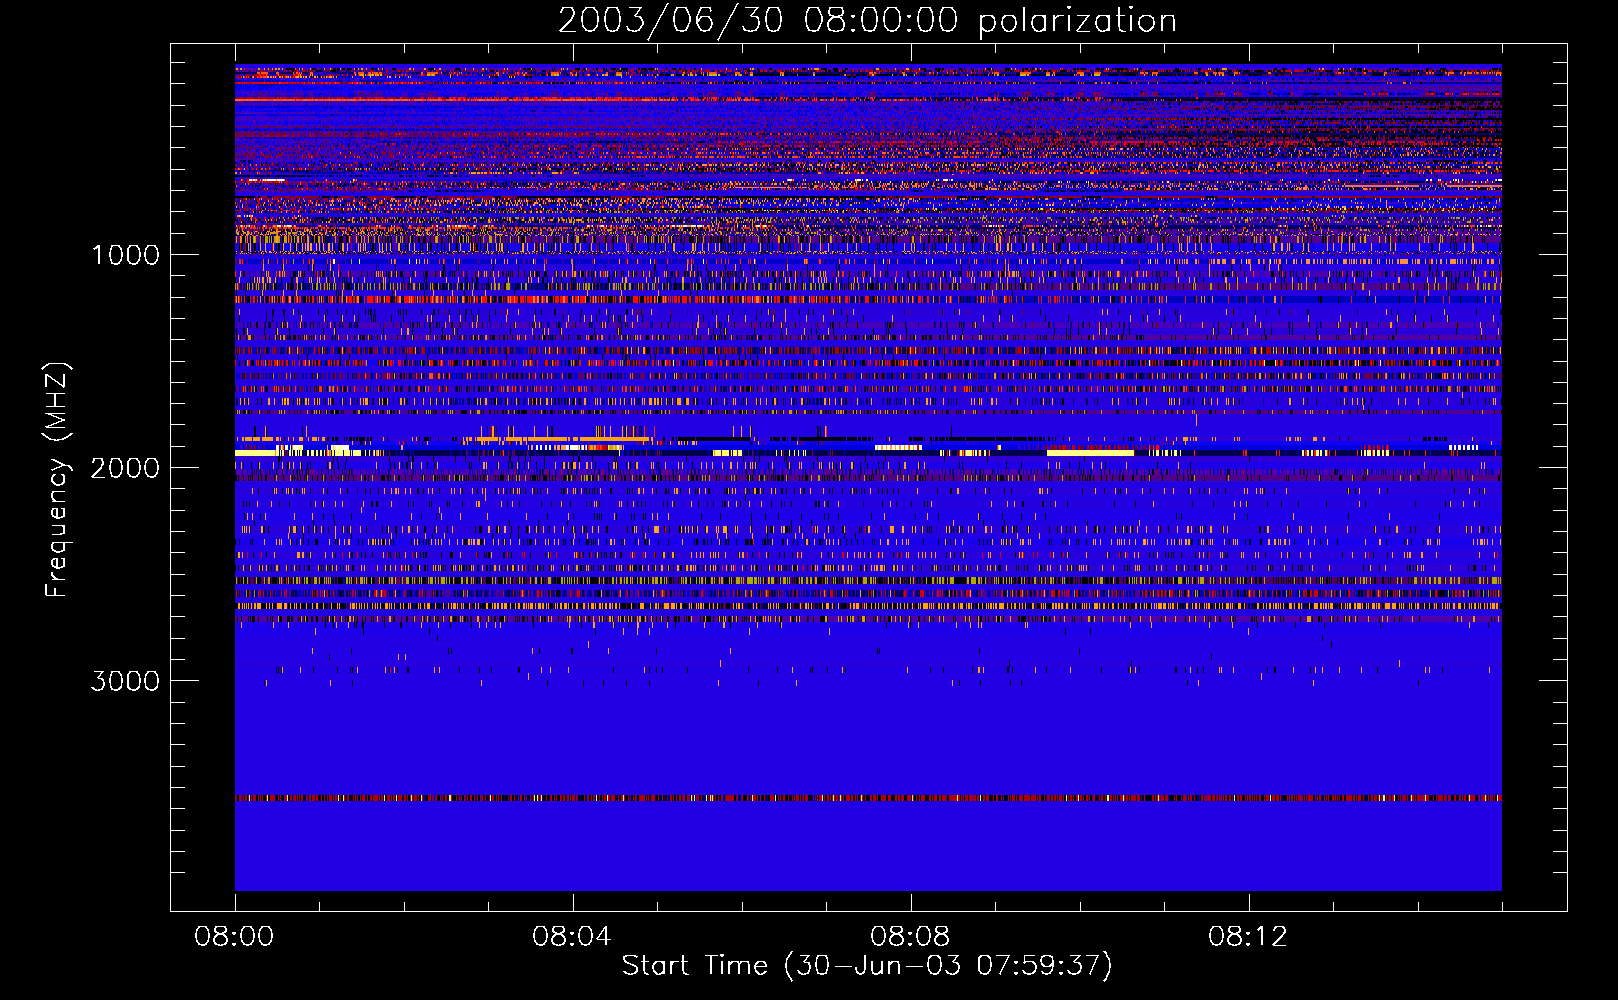The image size is (1618, 1000).
Task: Click the 3000 frequency tick label
Action: [x=125, y=681]
